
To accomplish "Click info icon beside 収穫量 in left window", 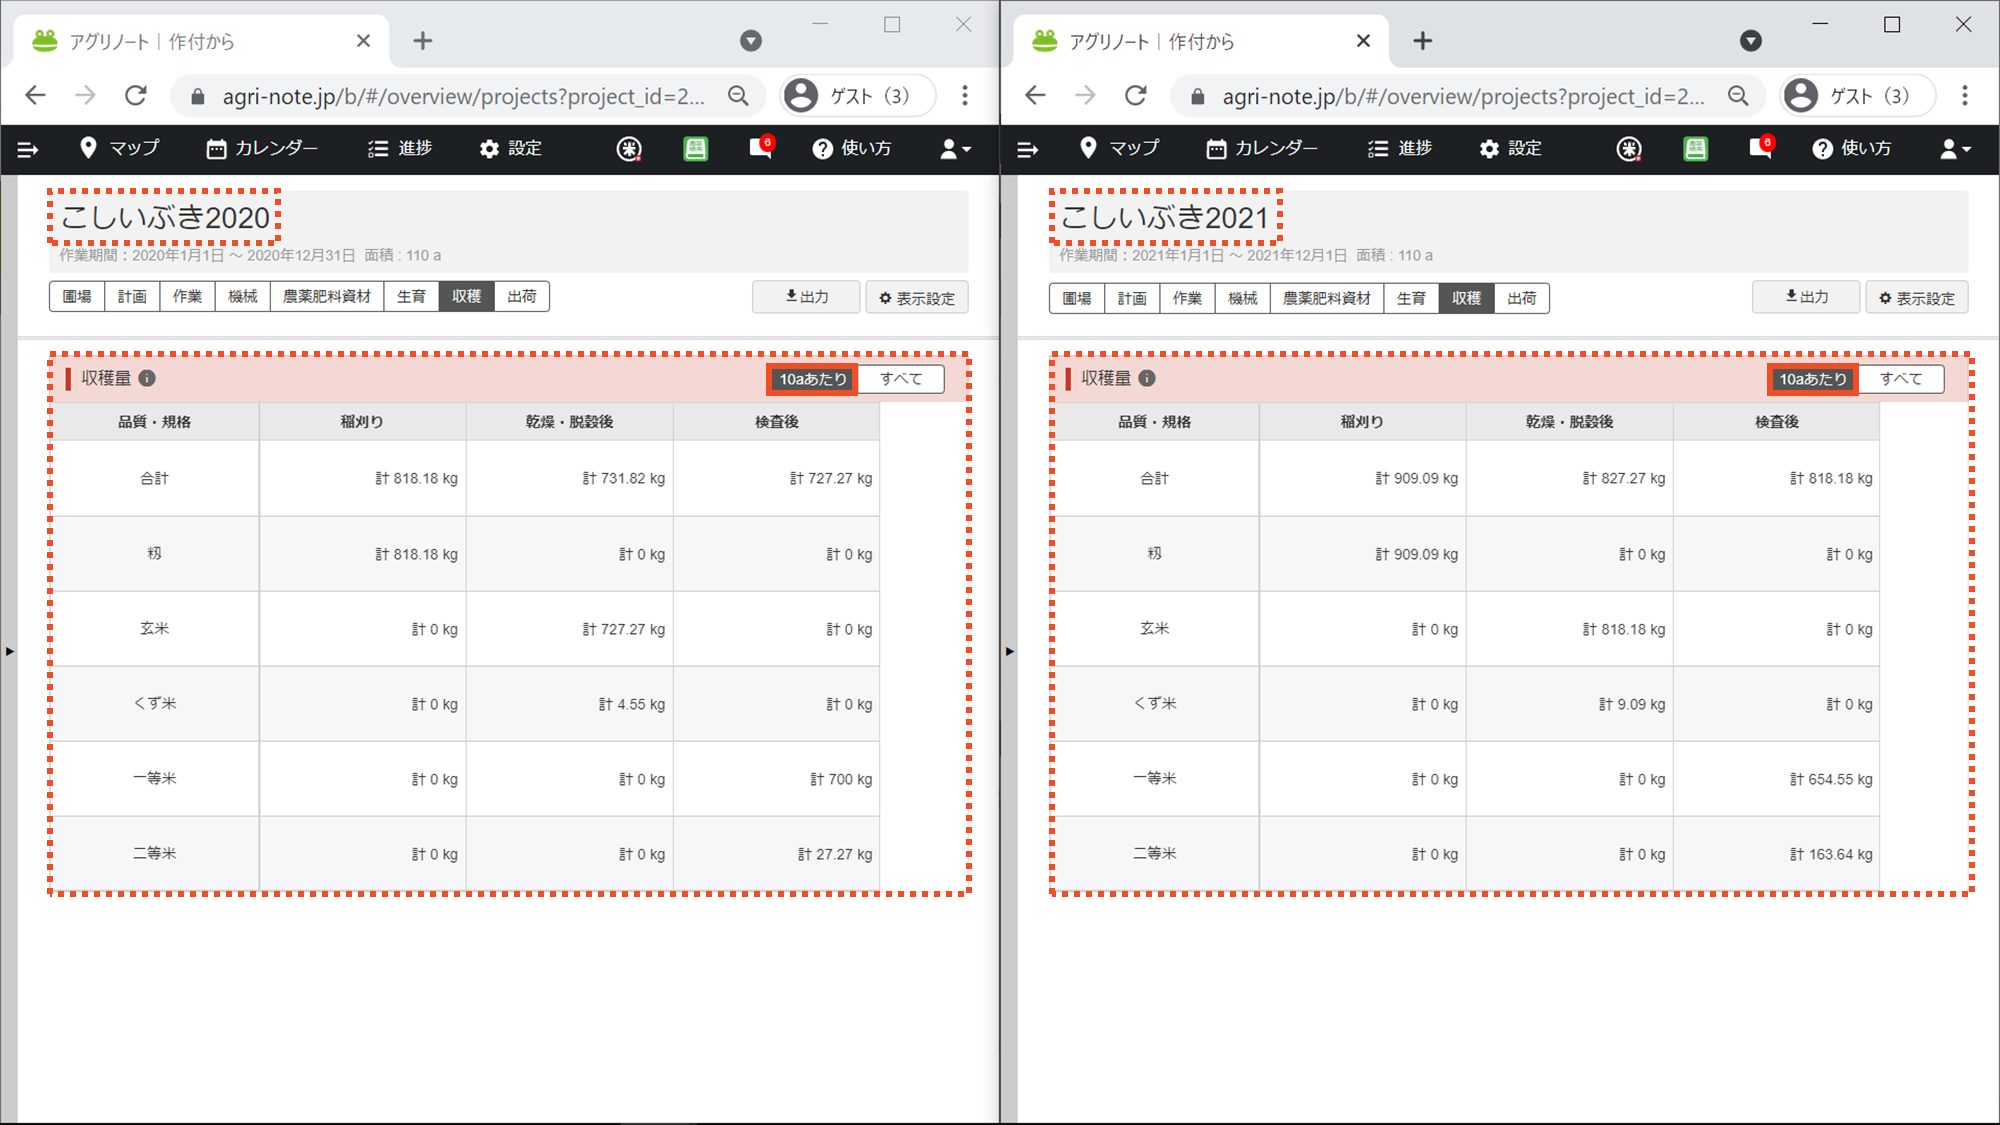I will point(147,378).
